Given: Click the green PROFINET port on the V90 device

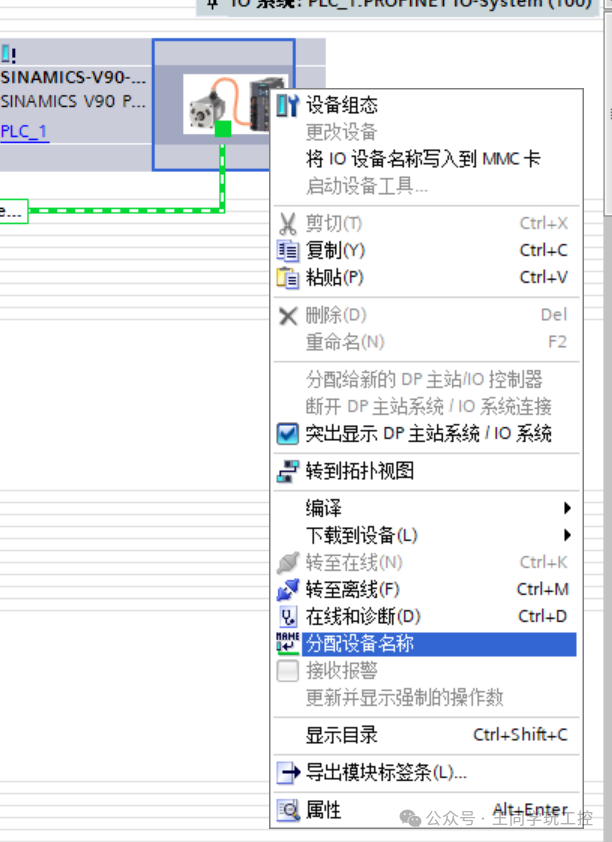Looking at the screenshot, I should tap(223, 129).
